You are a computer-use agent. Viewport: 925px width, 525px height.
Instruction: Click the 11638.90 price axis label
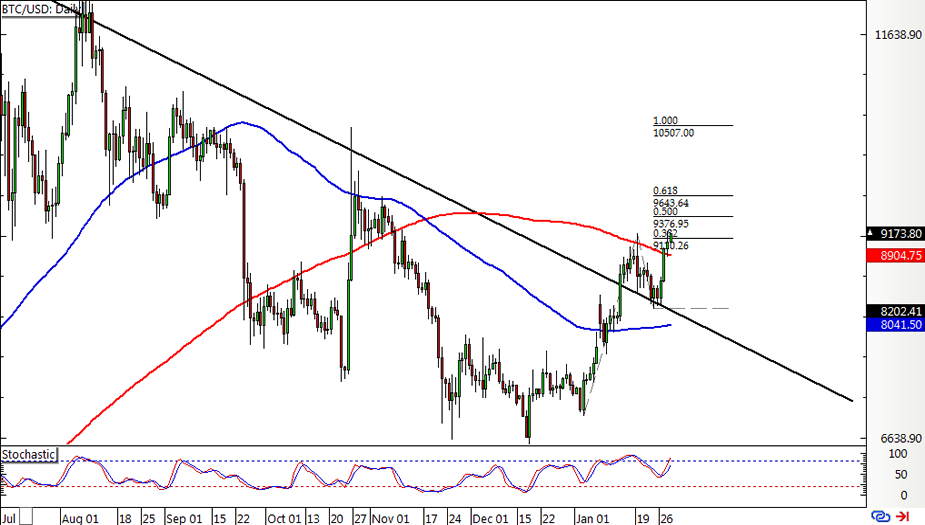tap(898, 35)
